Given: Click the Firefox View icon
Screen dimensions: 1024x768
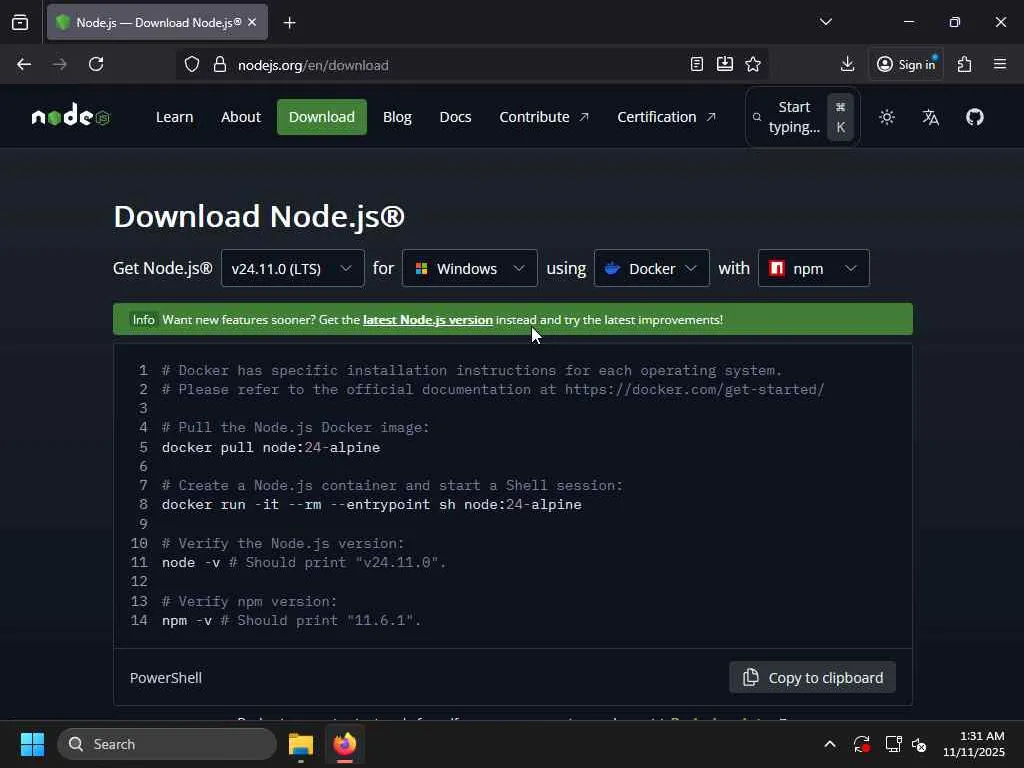Looking at the screenshot, I should click(x=20, y=22).
